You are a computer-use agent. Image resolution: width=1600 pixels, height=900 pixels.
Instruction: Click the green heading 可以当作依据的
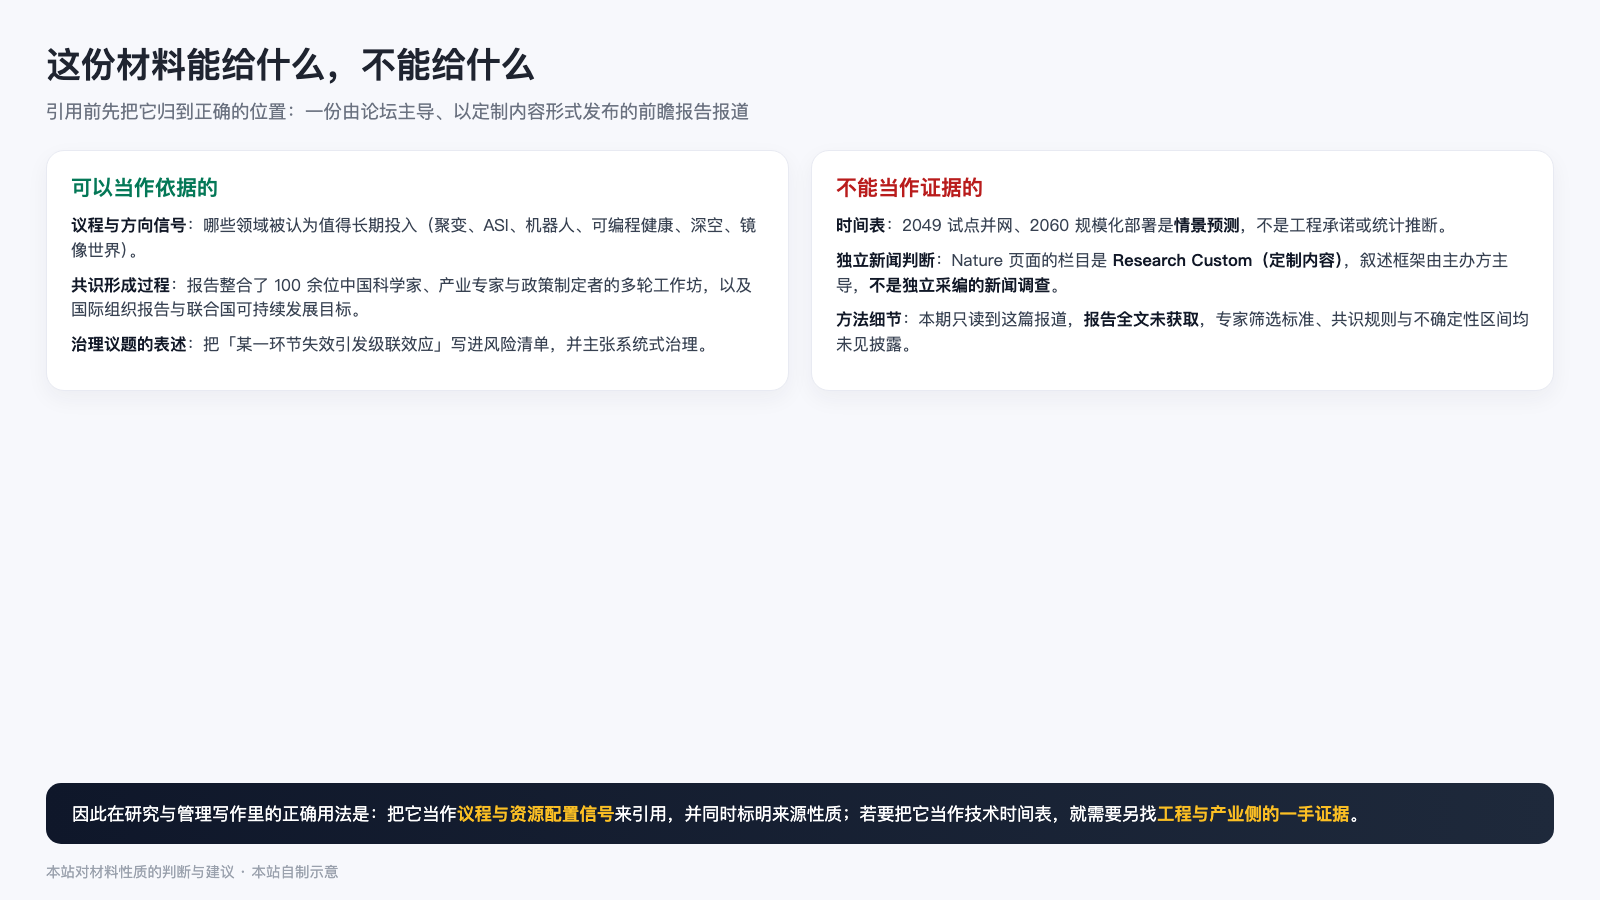[x=144, y=188]
